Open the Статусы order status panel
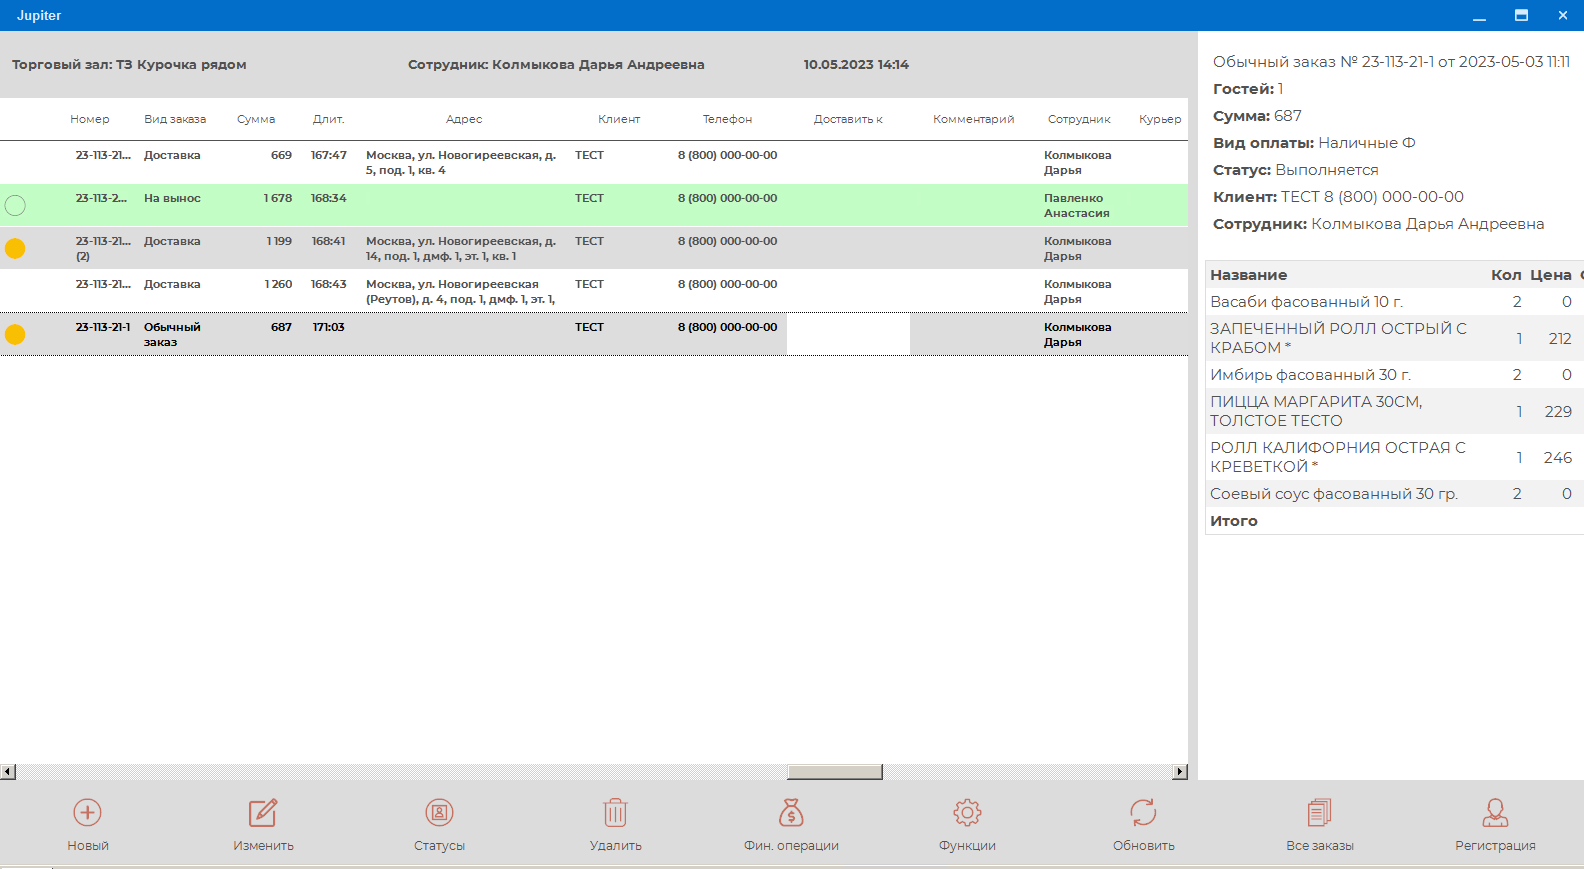 point(439,825)
